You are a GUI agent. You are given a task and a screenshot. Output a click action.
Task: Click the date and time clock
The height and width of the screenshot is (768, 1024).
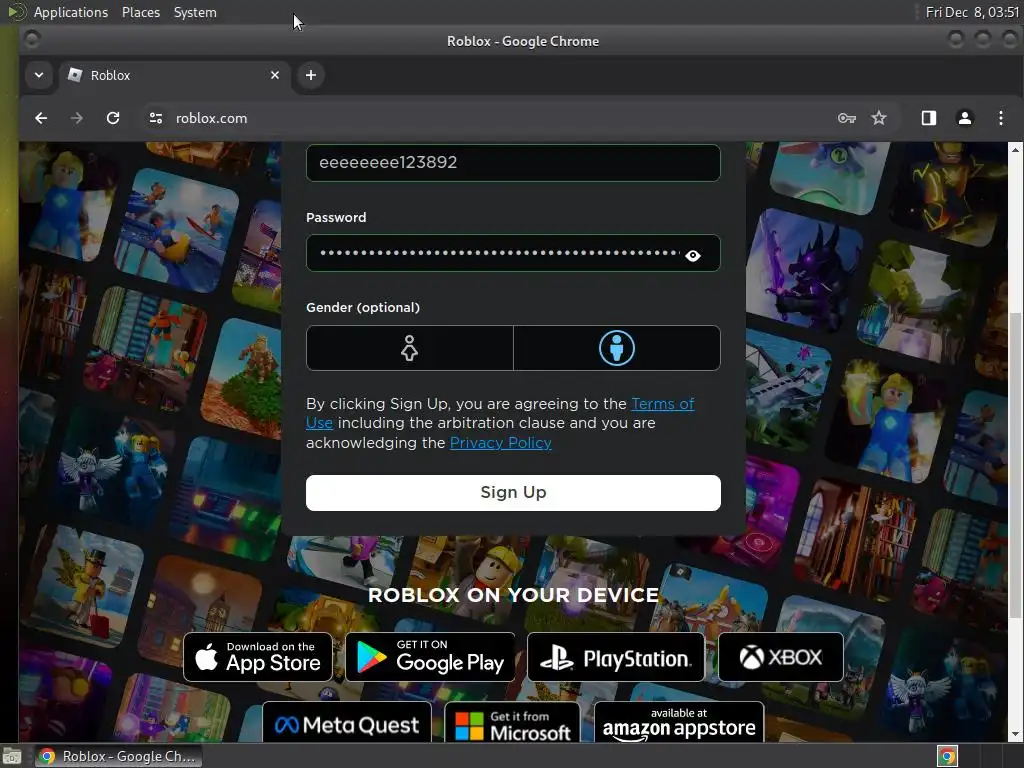972,12
